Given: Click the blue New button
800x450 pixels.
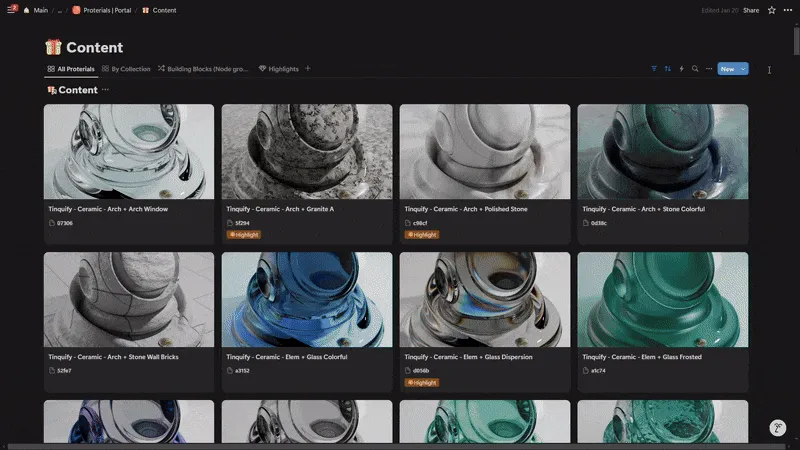Looking at the screenshot, I should [x=727, y=69].
